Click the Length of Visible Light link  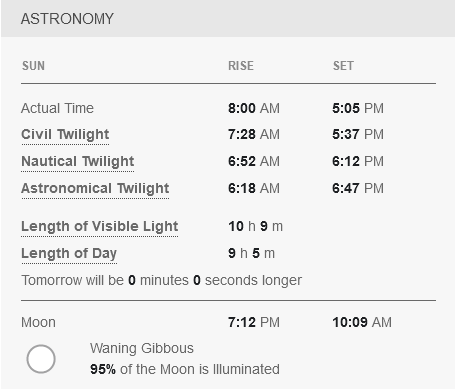point(100,227)
